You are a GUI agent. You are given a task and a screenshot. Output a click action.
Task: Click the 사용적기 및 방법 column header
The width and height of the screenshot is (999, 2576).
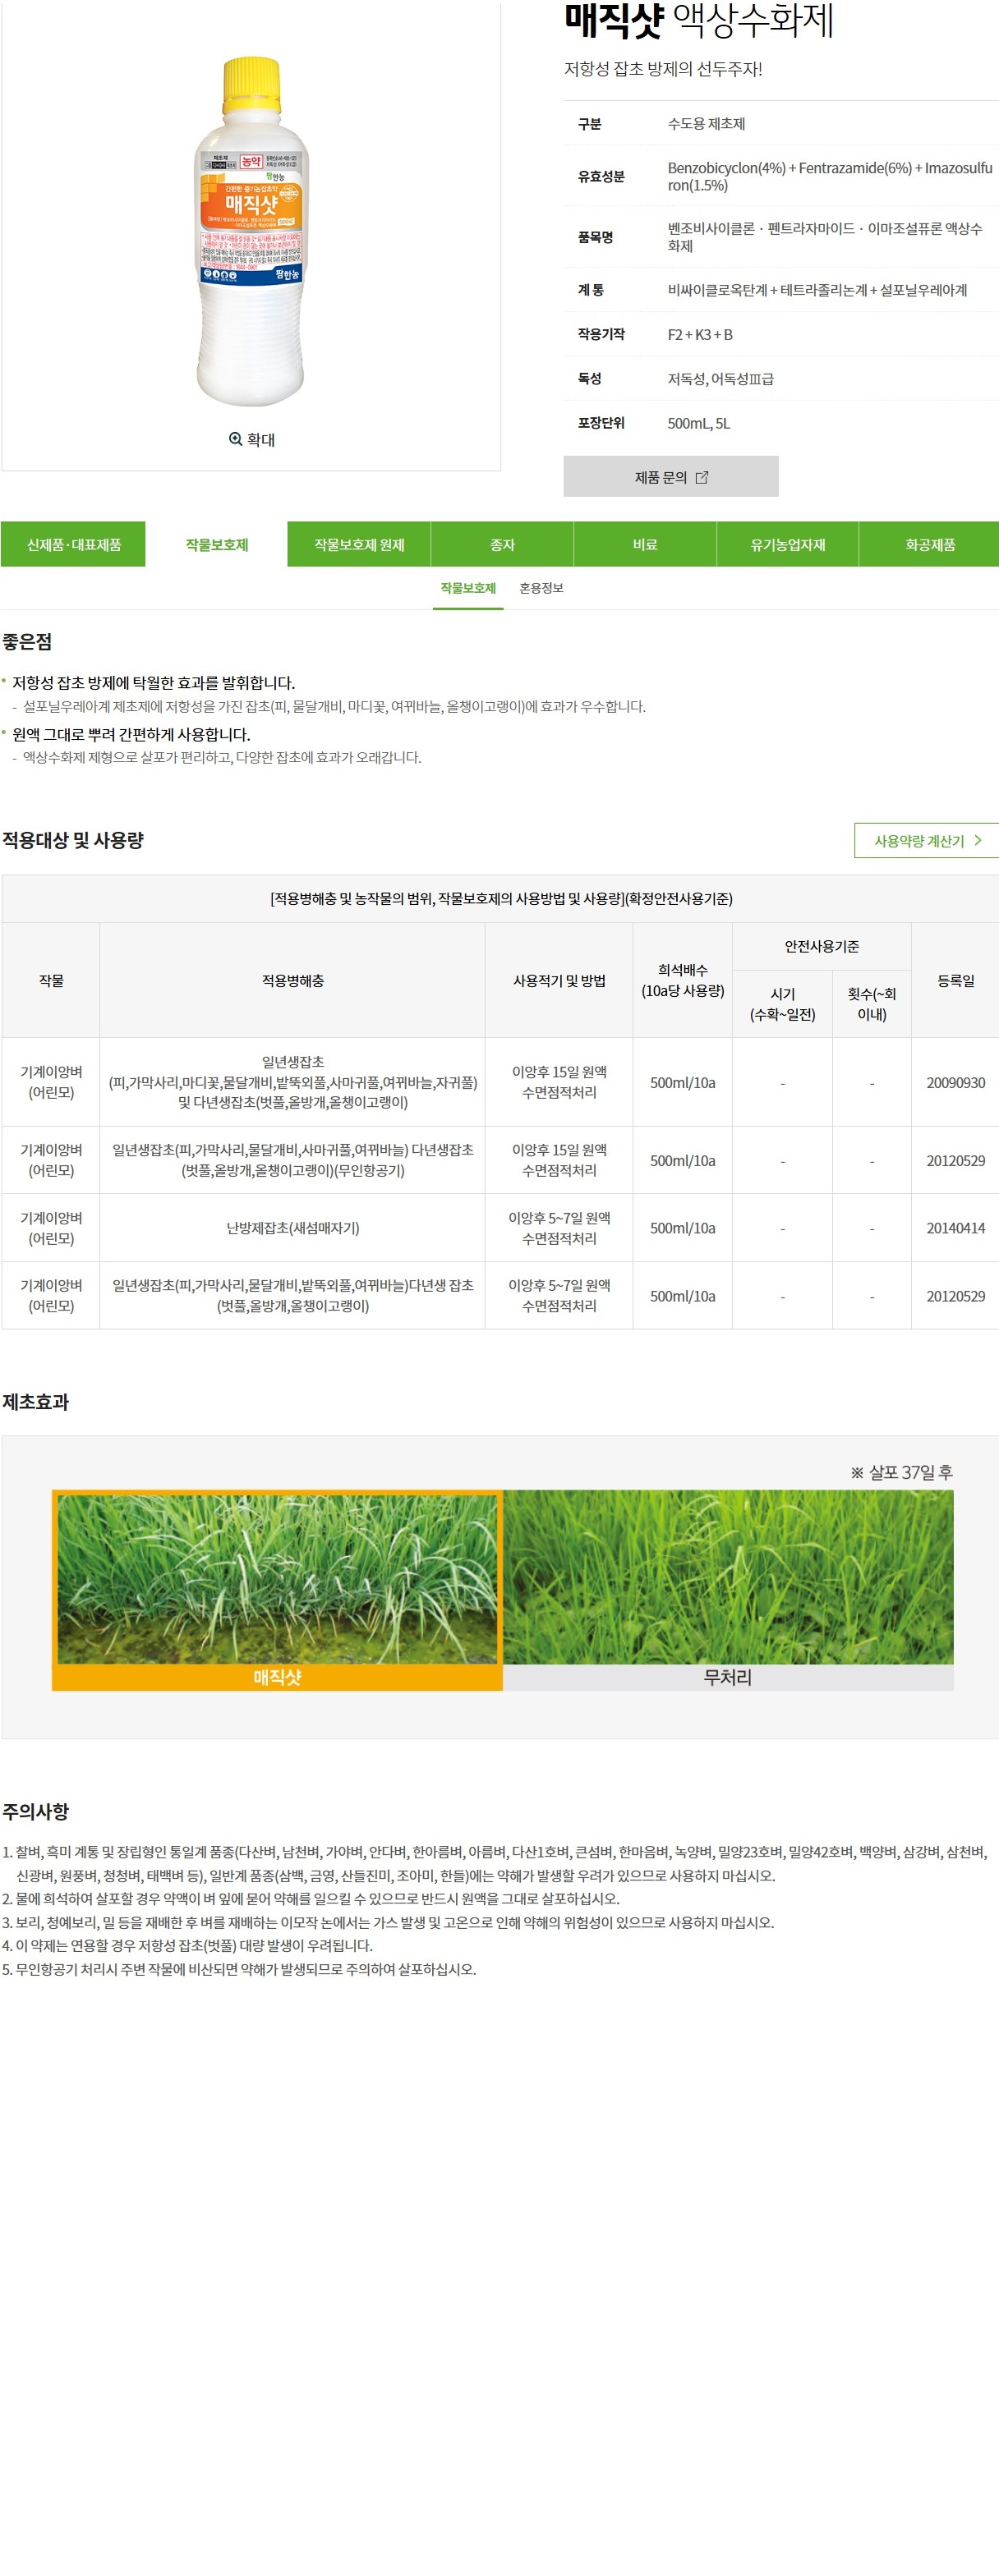click(559, 980)
